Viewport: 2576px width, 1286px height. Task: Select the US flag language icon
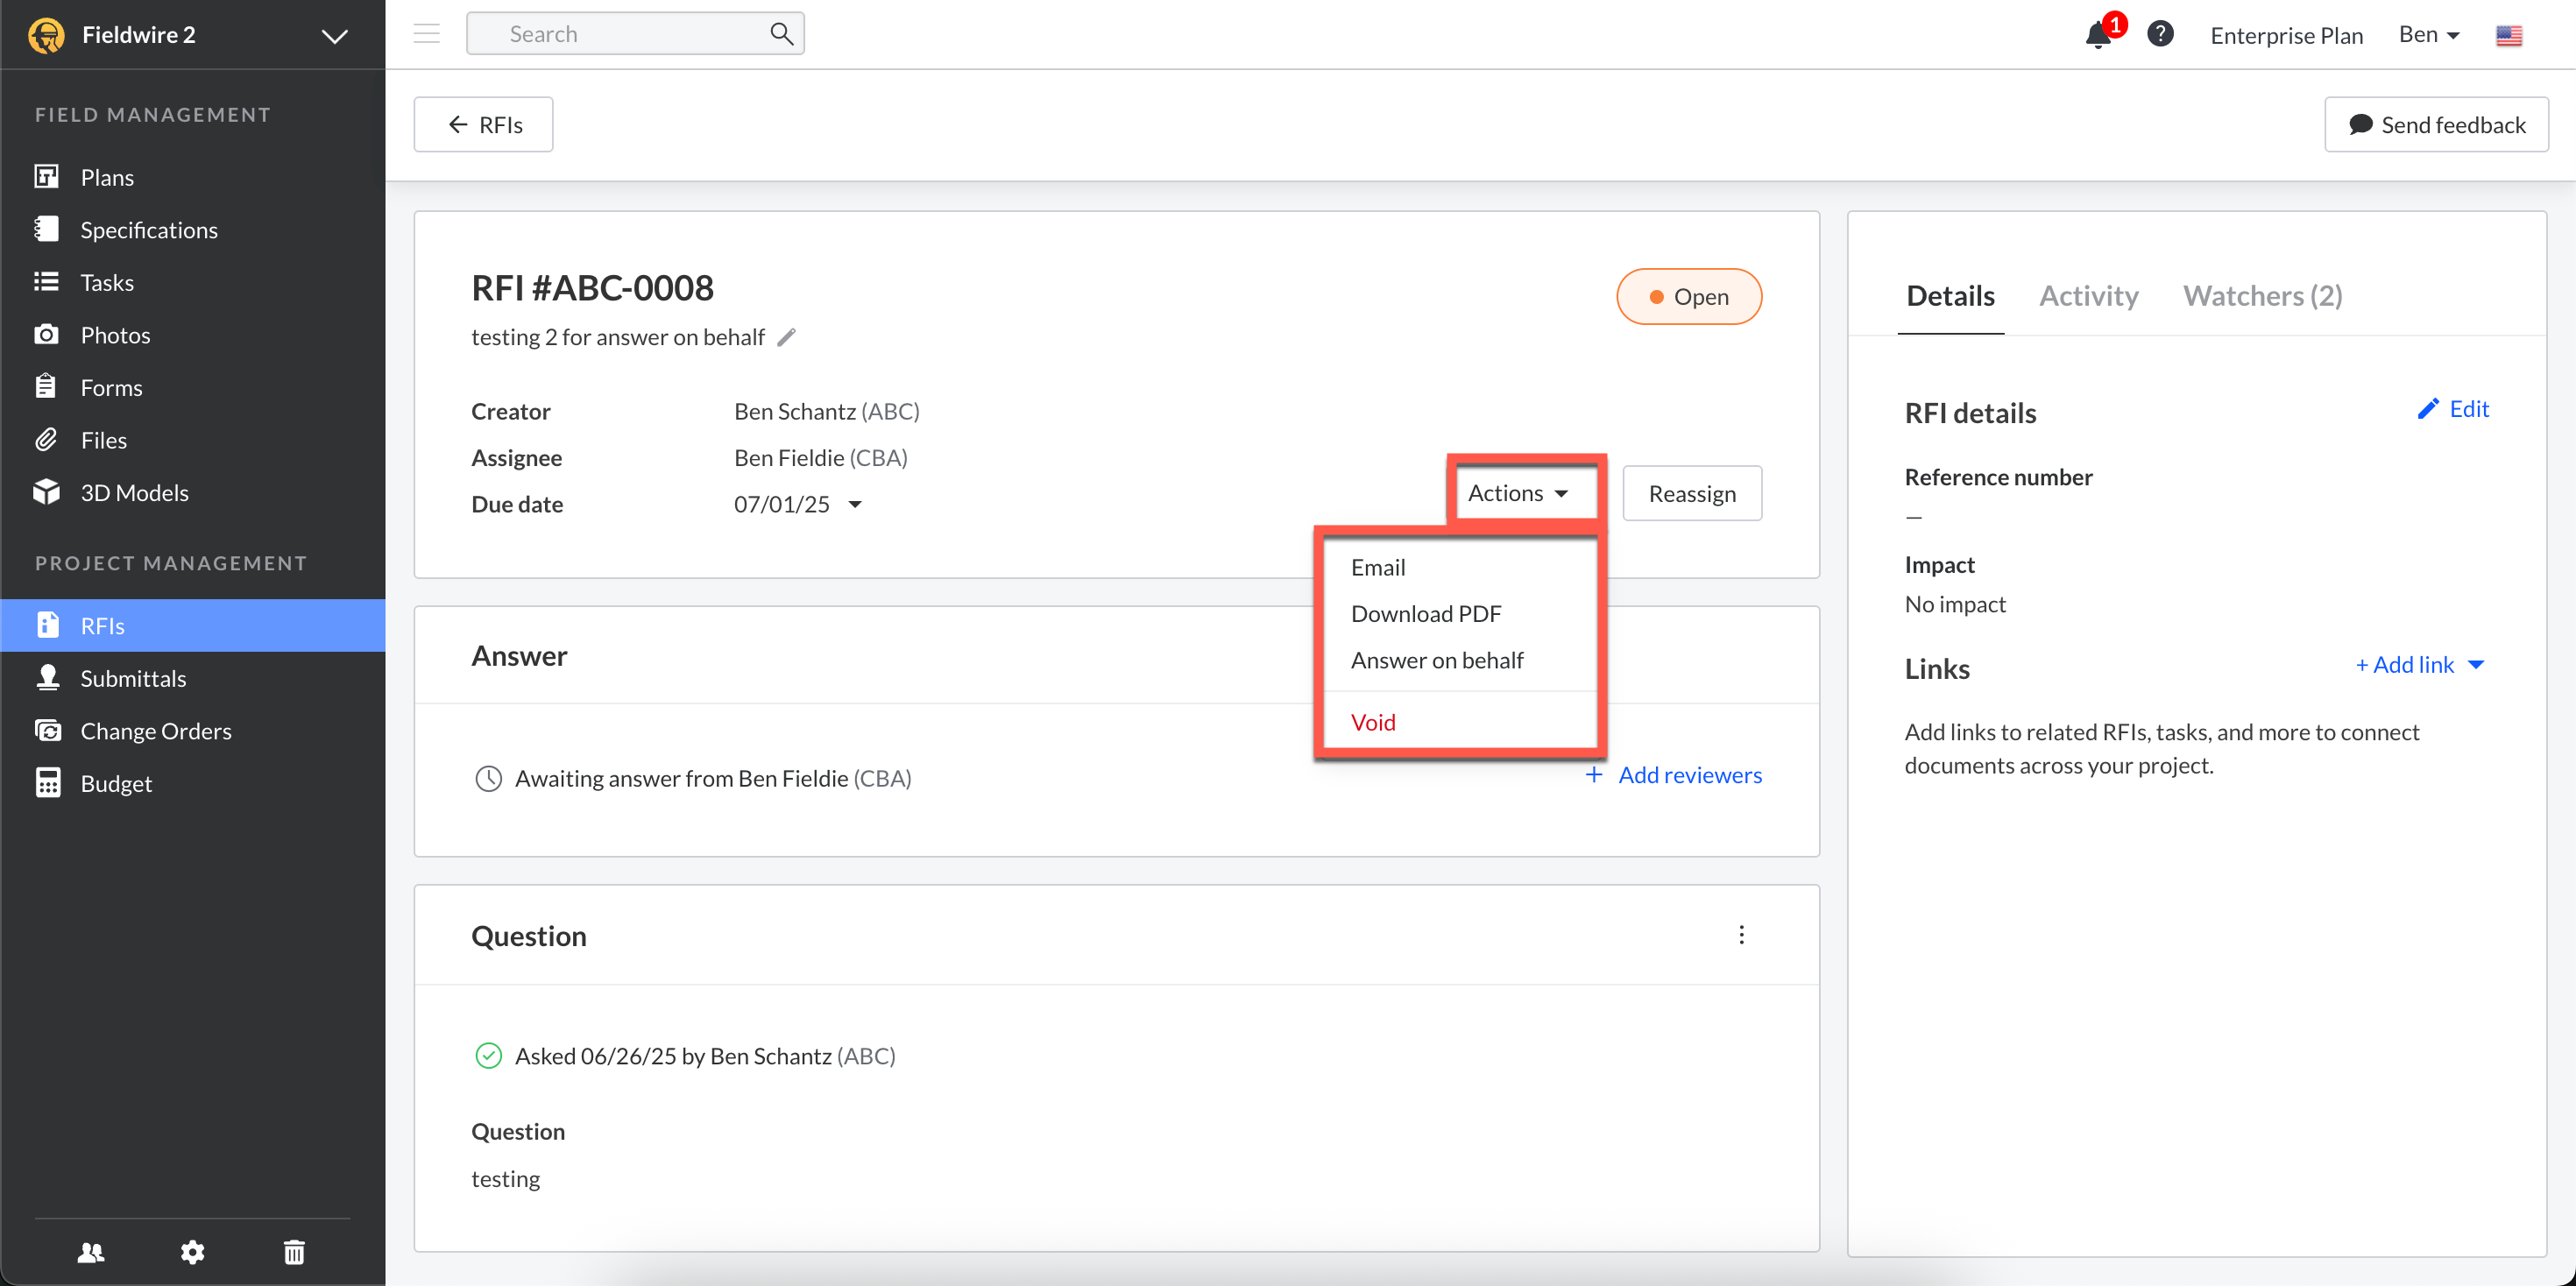pyautogui.click(x=2508, y=36)
